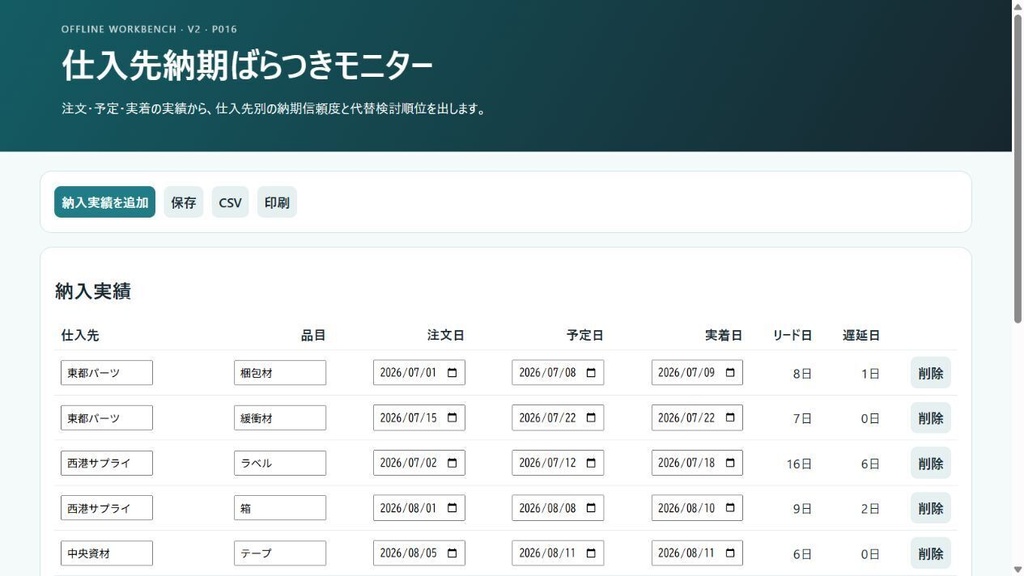The width and height of the screenshot is (1024, 576).
Task: Export data with the CSV button
Action: [230, 202]
